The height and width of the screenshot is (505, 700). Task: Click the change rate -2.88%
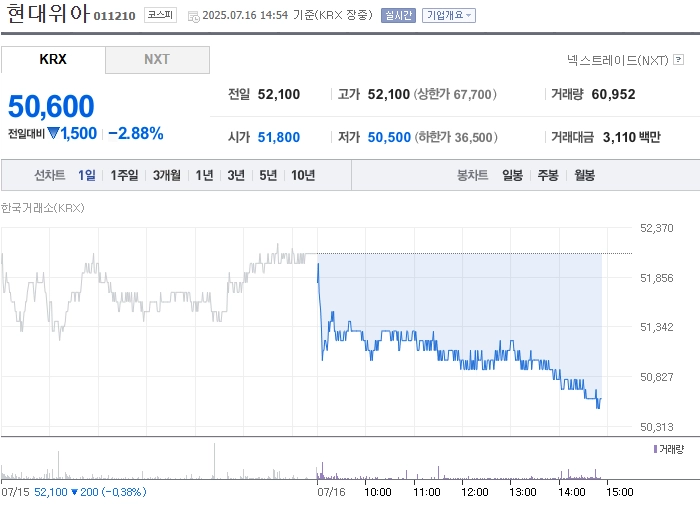136,133
